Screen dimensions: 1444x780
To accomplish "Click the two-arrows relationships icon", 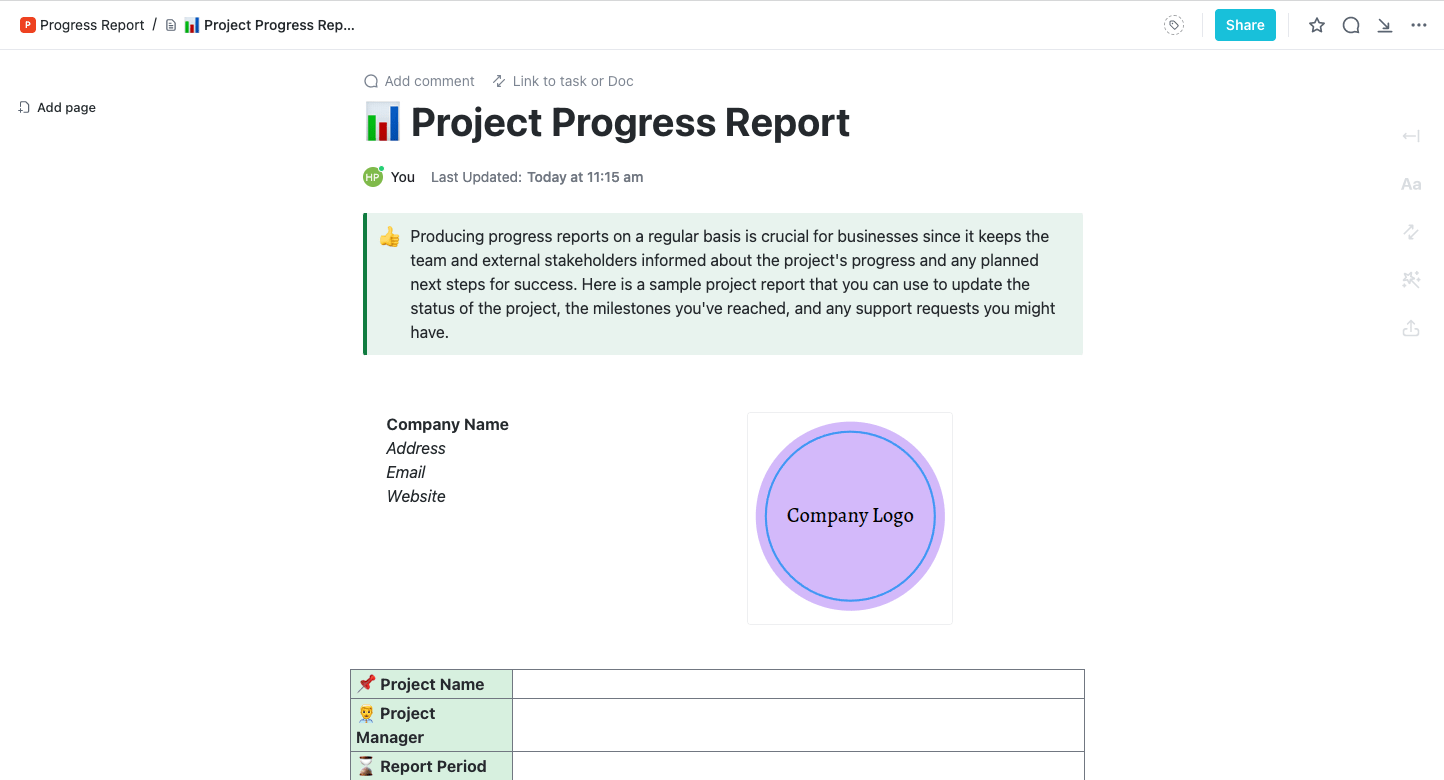I will click(x=1411, y=232).
